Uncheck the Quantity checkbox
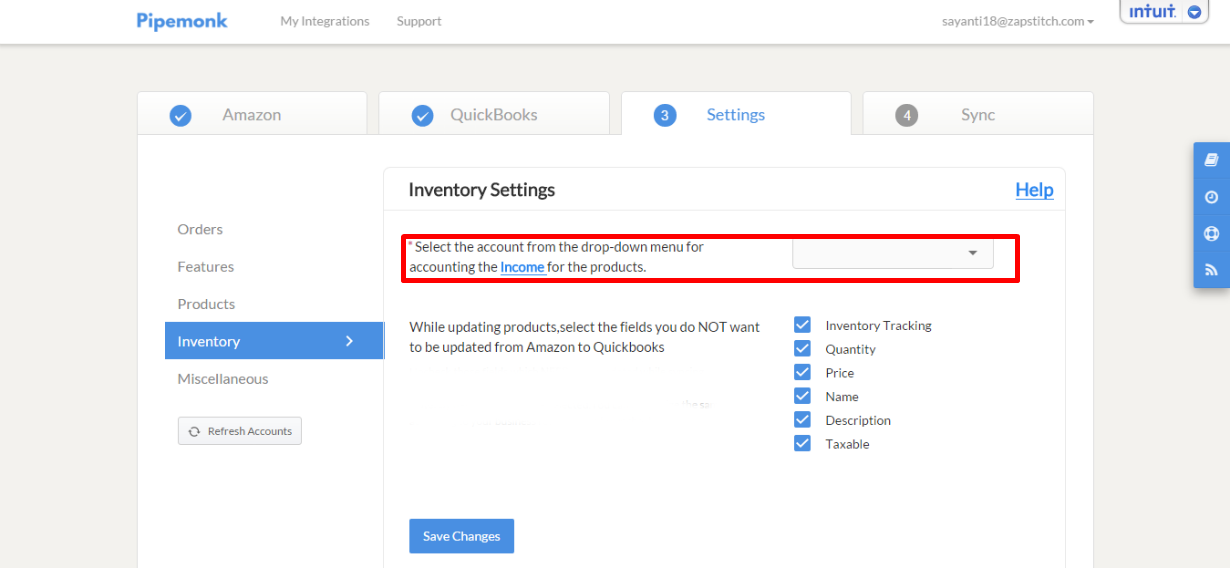 802,348
